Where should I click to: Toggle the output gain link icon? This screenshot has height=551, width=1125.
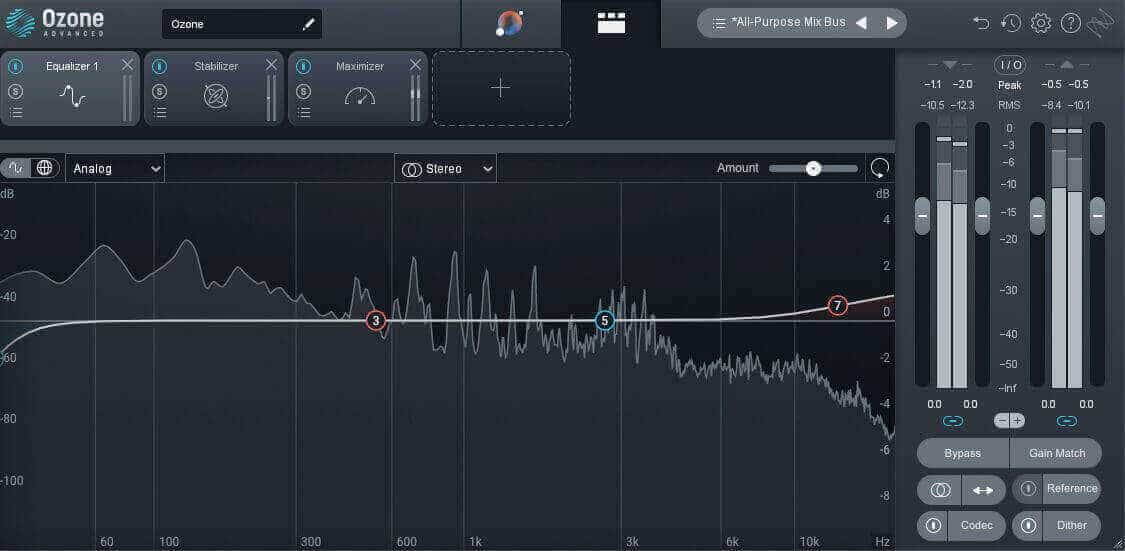click(x=1067, y=422)
